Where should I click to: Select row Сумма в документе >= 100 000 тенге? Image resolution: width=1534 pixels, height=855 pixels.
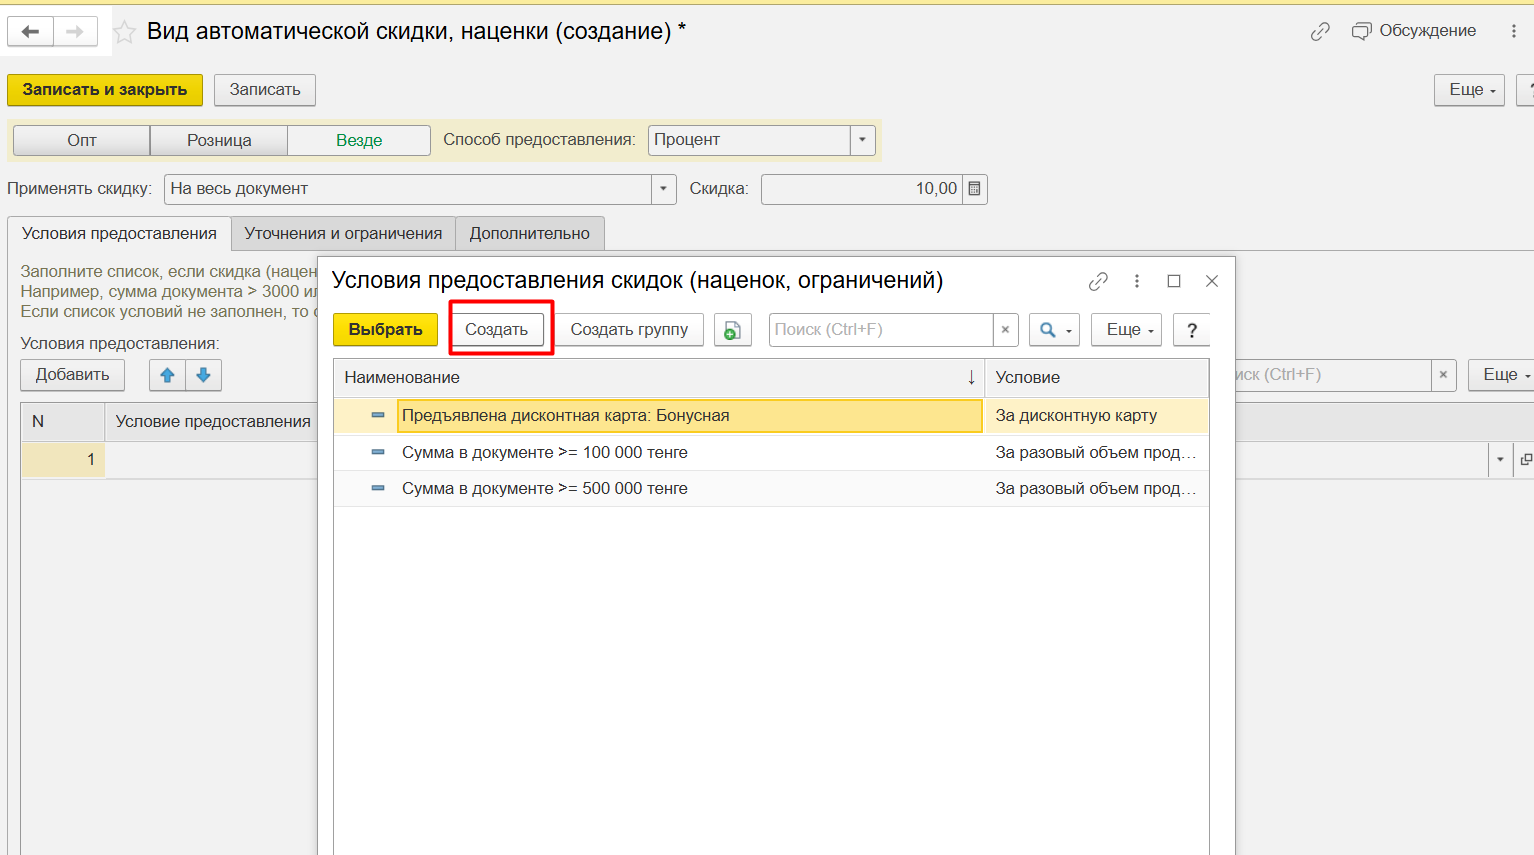pos(545,452)
